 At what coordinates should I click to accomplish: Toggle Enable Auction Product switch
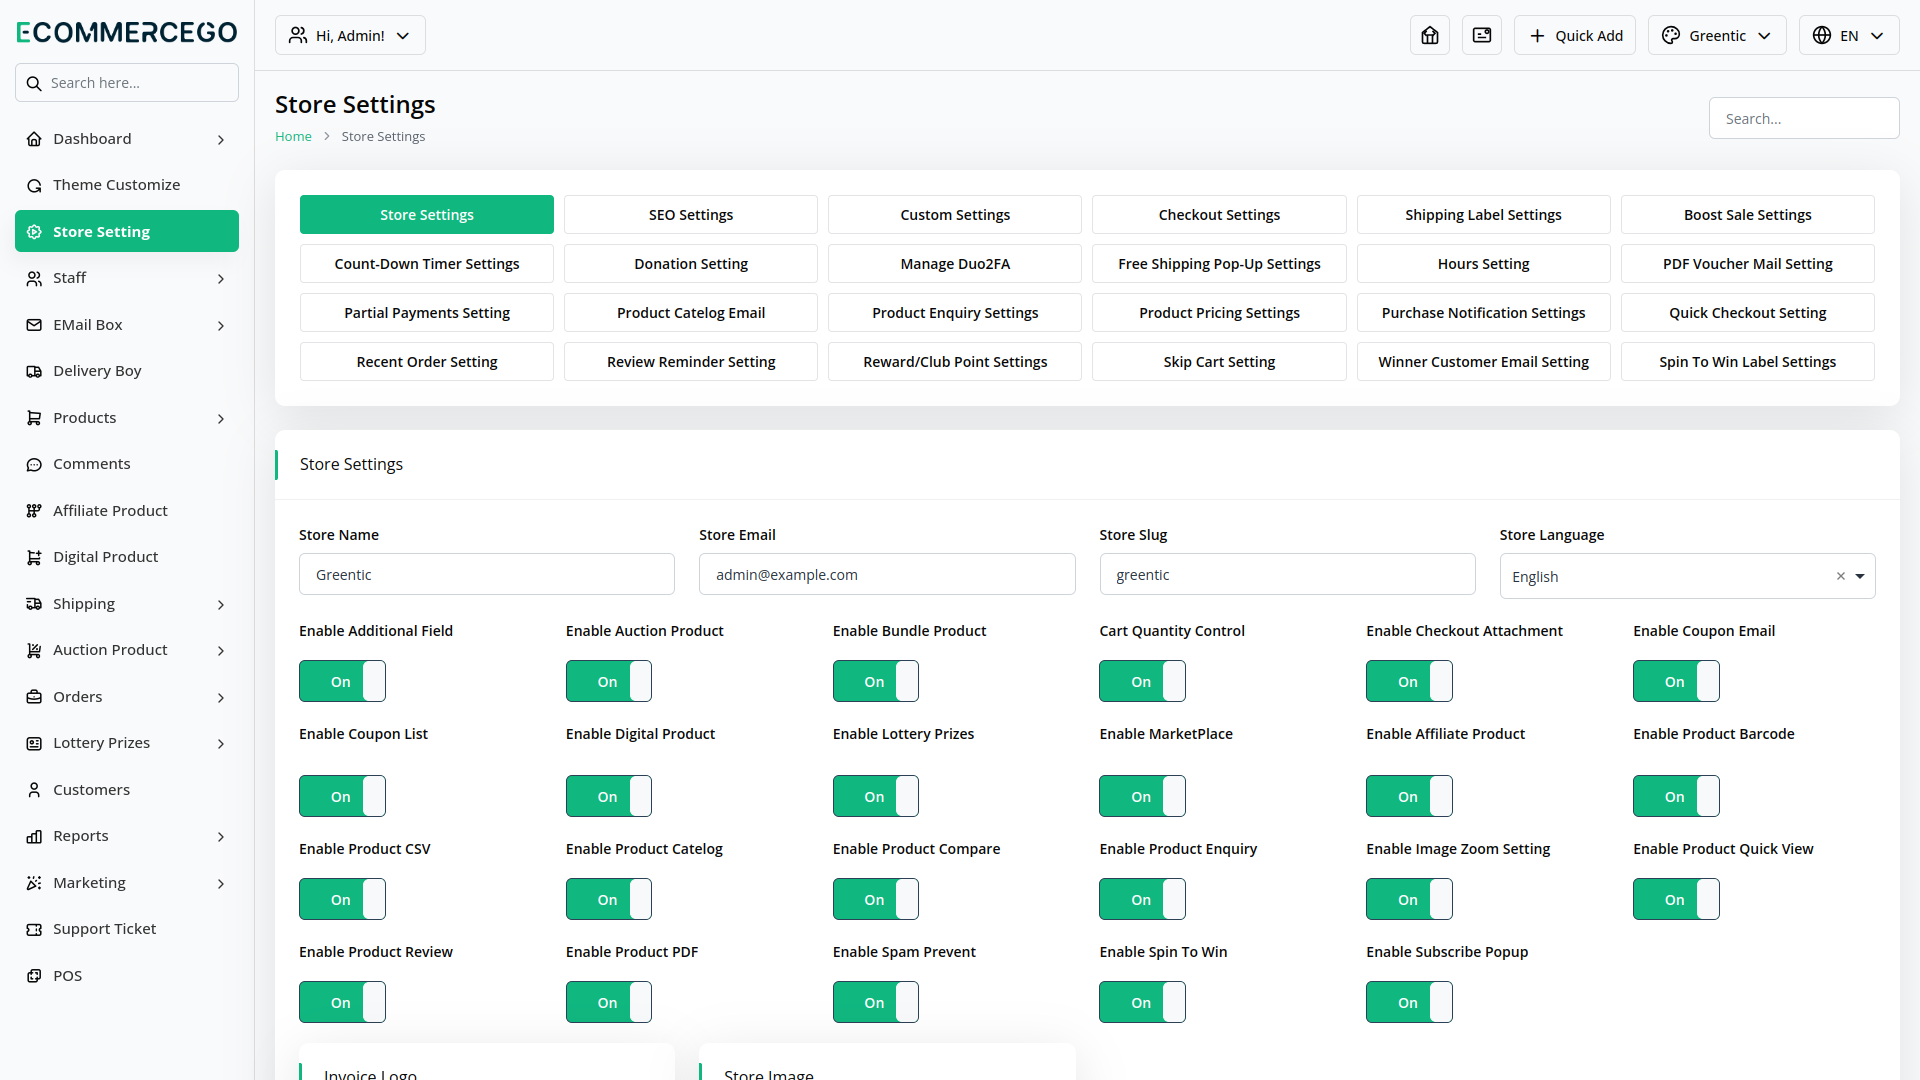(x=609, y=681)
